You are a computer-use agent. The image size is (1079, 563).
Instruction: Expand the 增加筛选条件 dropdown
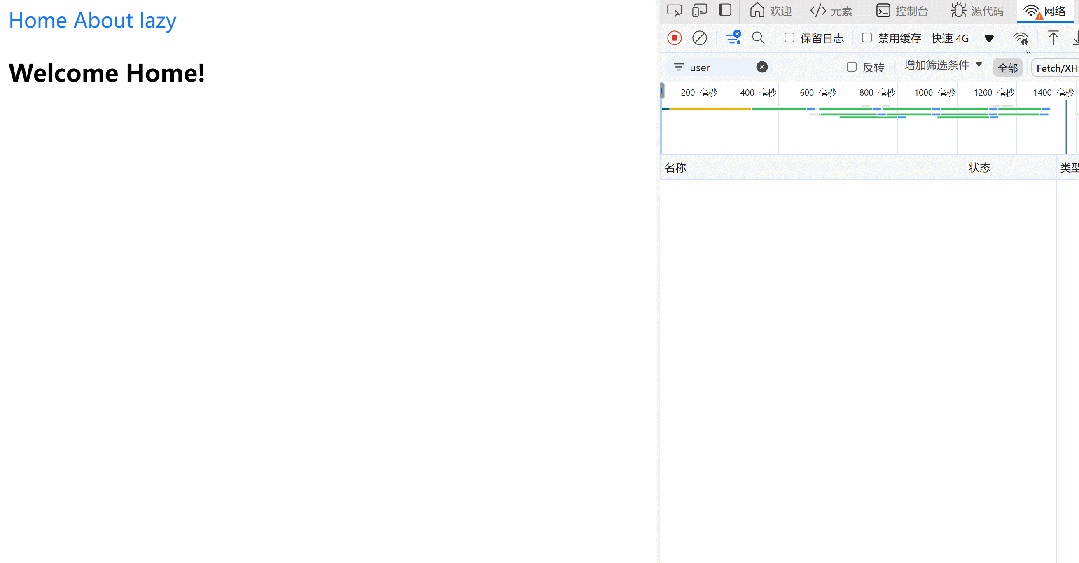943,65
